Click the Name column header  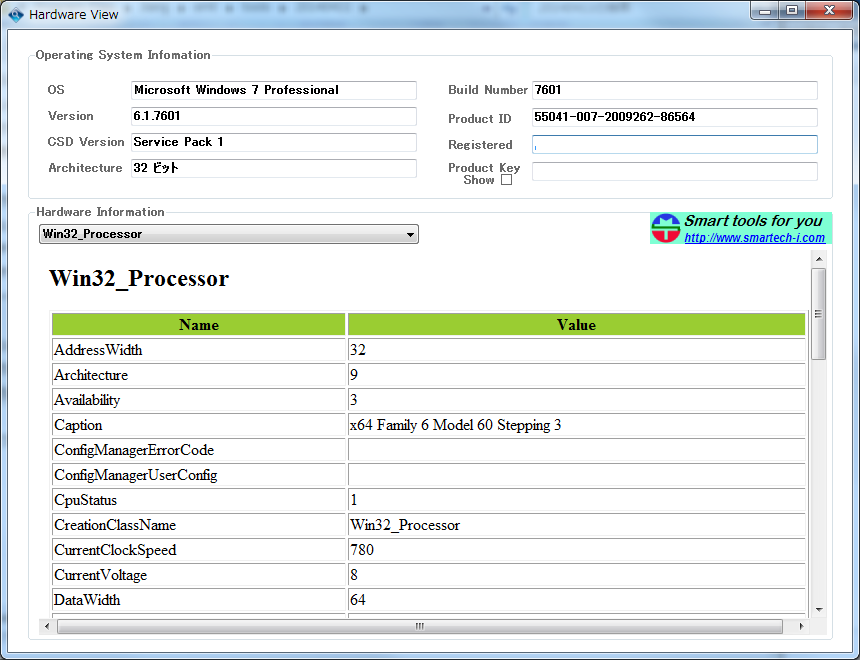click(x=199, y=325)
